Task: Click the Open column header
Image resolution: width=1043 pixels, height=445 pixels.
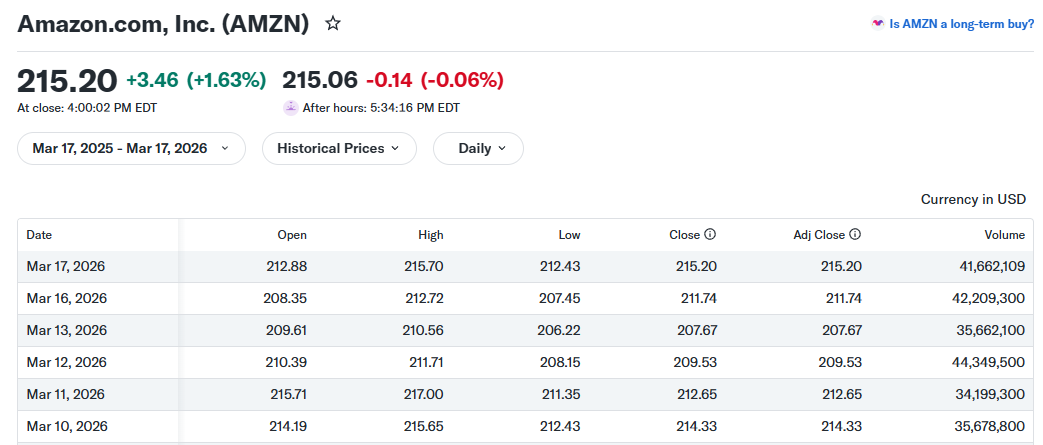Action: coord(292,235)
